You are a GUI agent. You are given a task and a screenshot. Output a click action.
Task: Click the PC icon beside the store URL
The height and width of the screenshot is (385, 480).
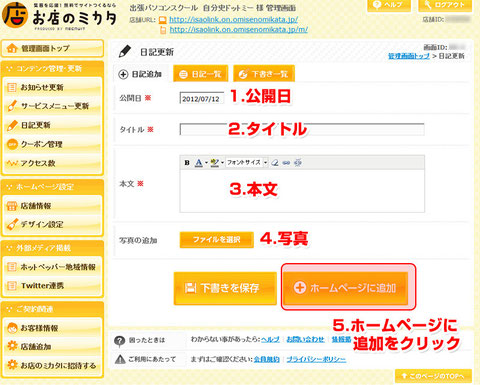click(162, 20)
